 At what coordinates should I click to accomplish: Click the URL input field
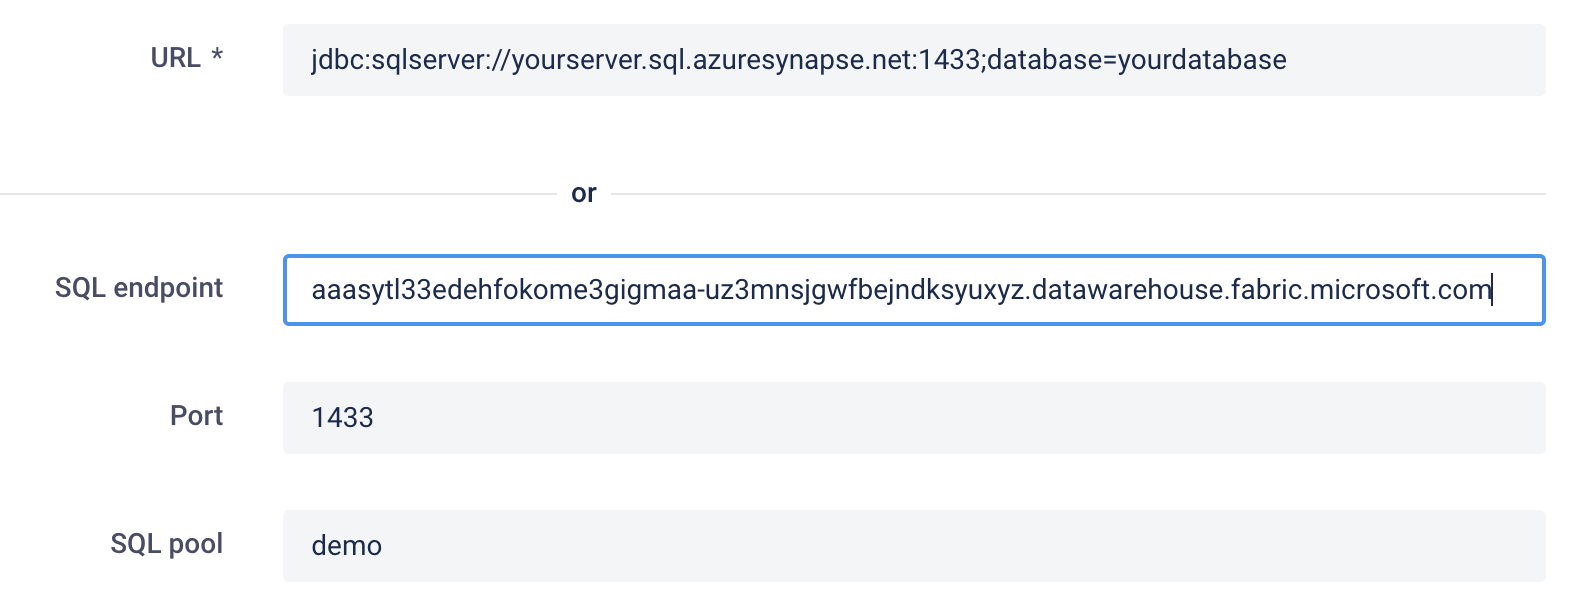tap(914, 60)
